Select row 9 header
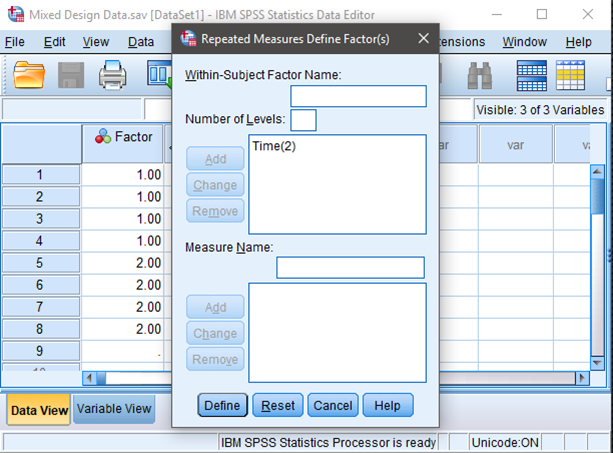Viewport: 613px width, 453px height. tap(41, 351)
